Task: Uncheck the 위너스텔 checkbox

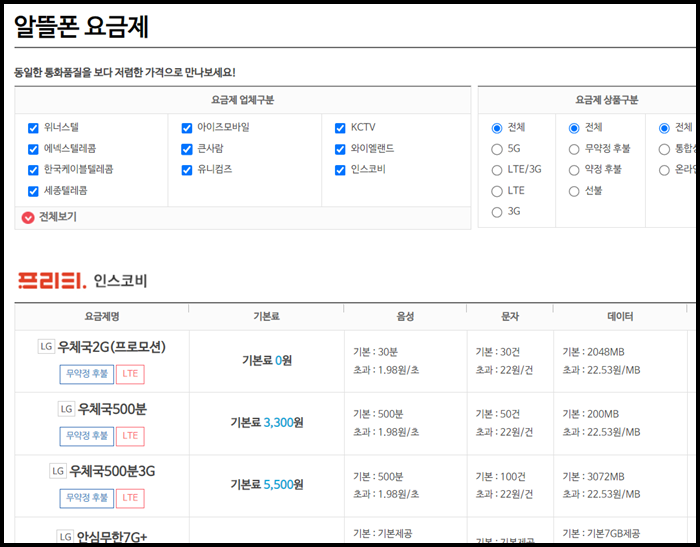Action: [33, 128]
